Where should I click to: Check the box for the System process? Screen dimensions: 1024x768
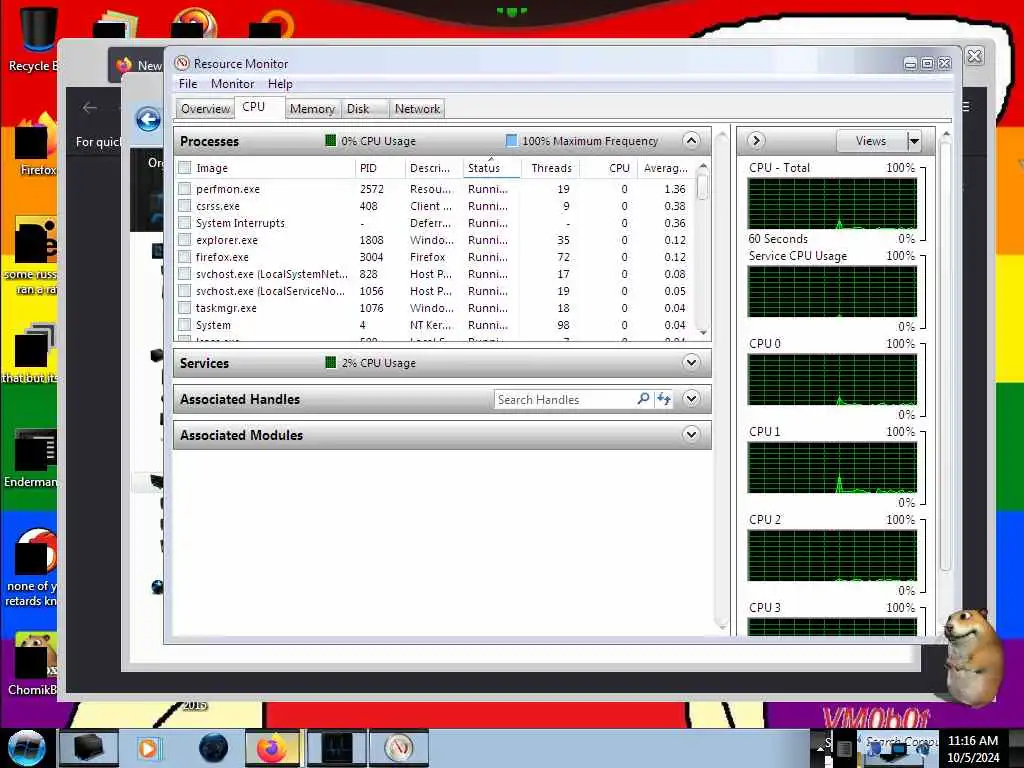185,325
